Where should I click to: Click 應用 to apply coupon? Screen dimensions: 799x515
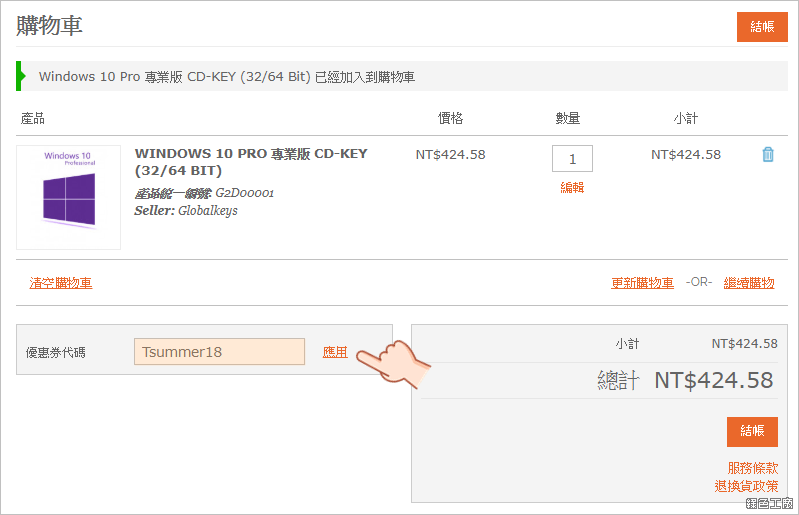[335, 352]
